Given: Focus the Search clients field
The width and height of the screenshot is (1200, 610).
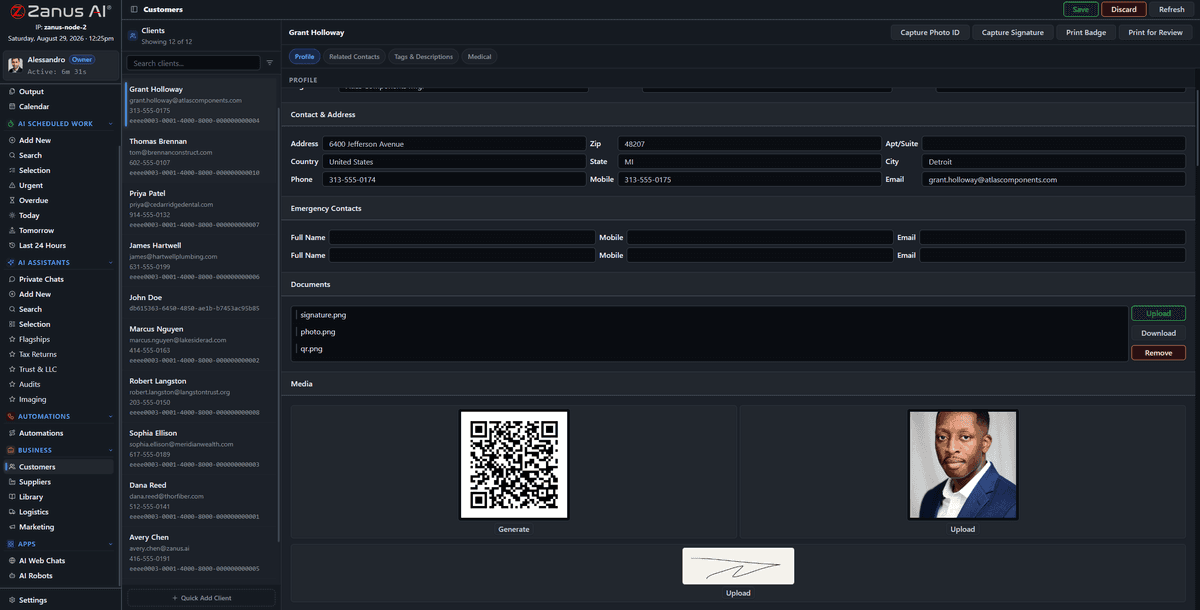Looking at the screenshot, I should point(193,63).
